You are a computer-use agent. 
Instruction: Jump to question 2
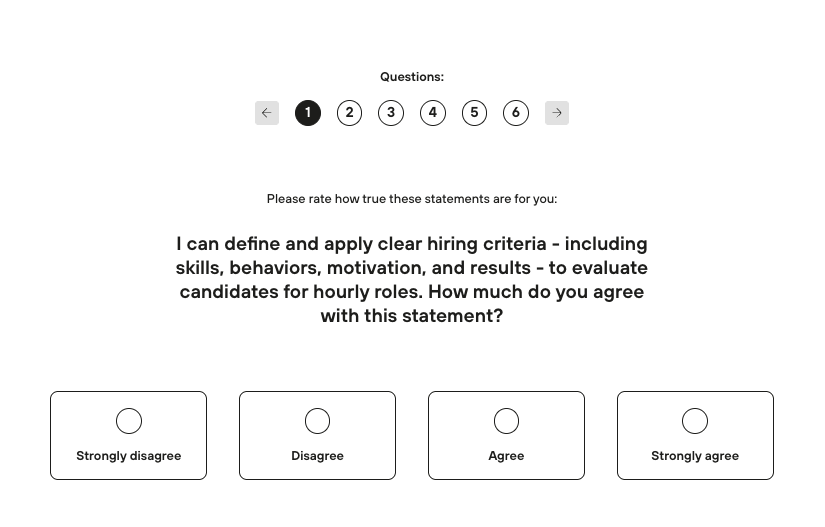pyautogui.click(x=349, y=113)
